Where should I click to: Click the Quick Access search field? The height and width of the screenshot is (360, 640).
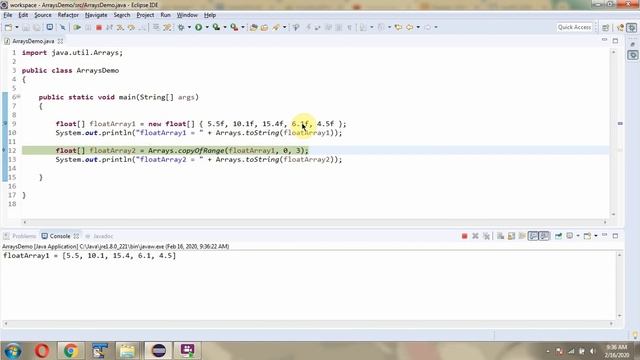tap(574, 27)
